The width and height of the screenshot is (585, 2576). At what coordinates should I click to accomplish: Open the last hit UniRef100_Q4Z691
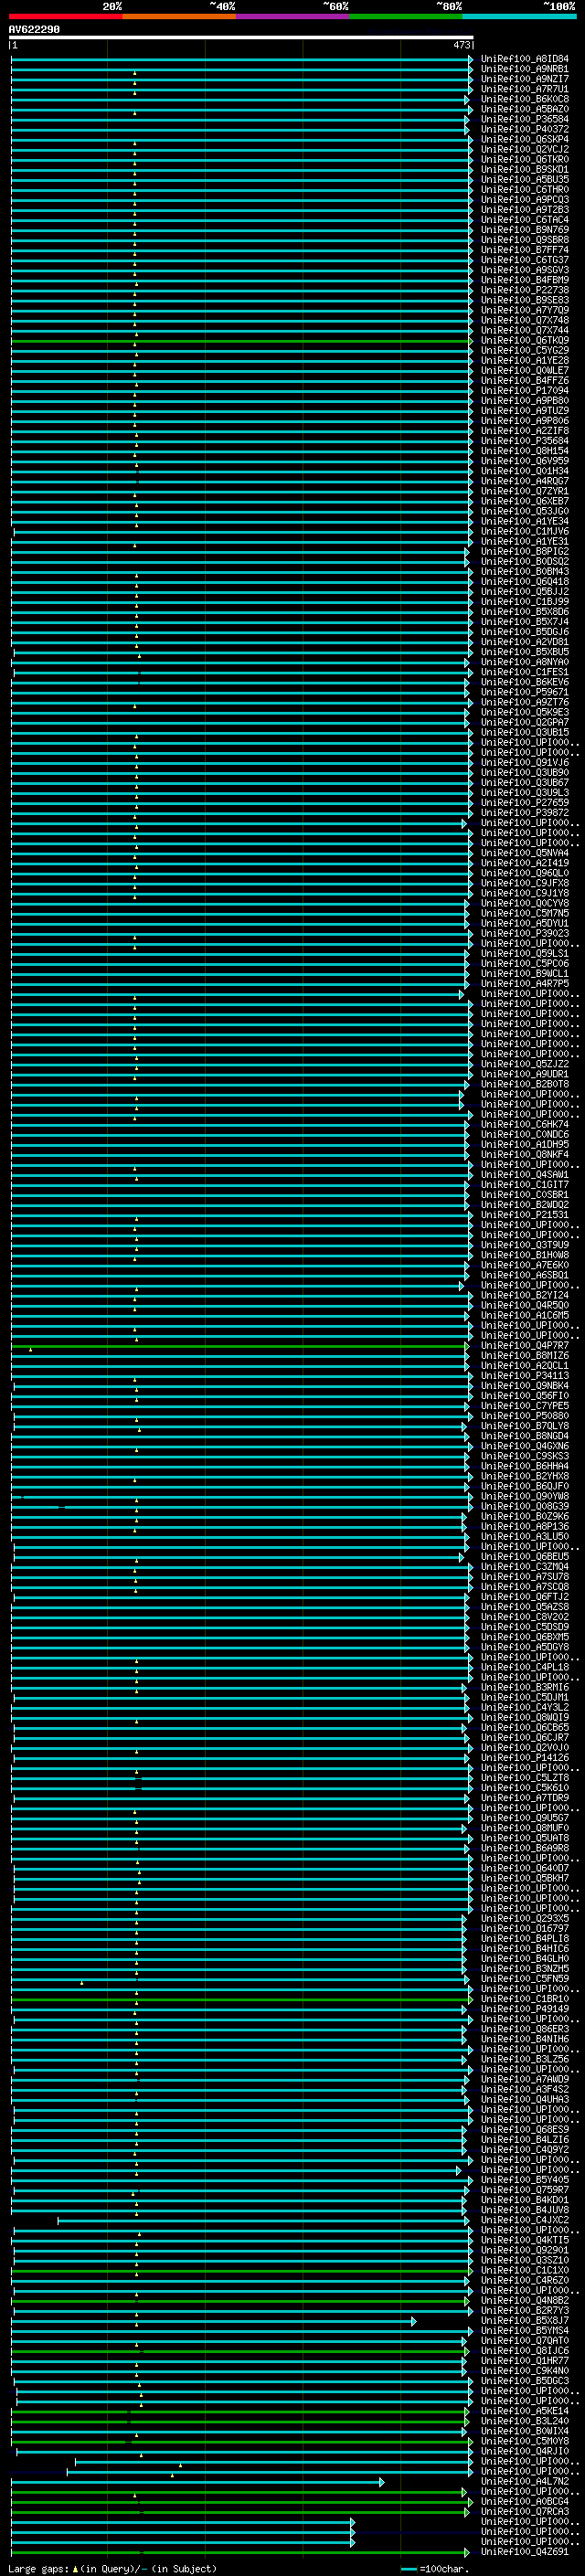click(x=525, y=2552)
